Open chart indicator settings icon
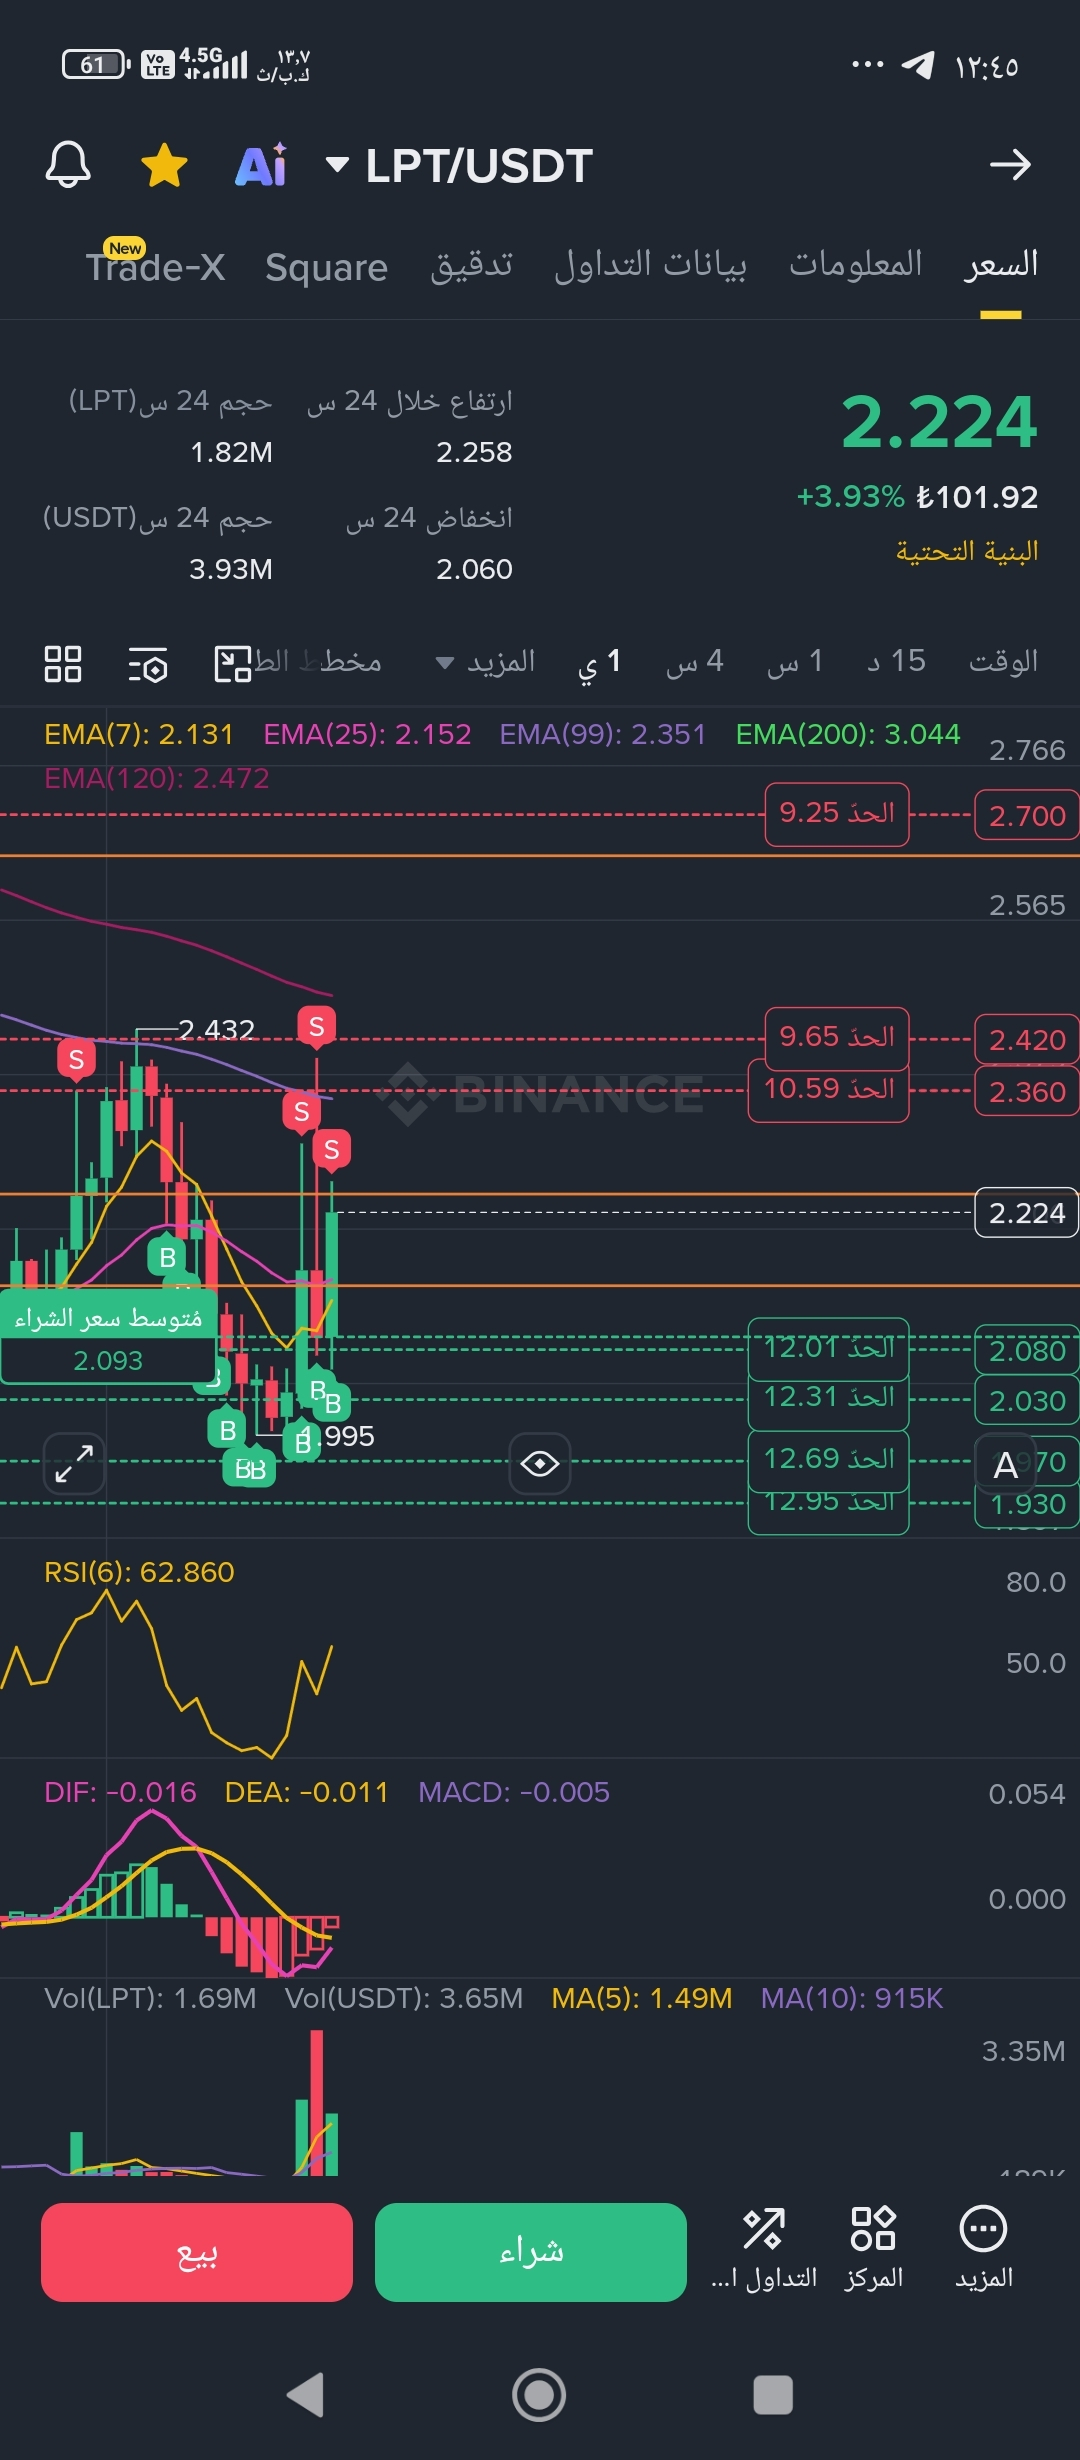Screen dimensions: 1080x2460 (x=148, y=664)
